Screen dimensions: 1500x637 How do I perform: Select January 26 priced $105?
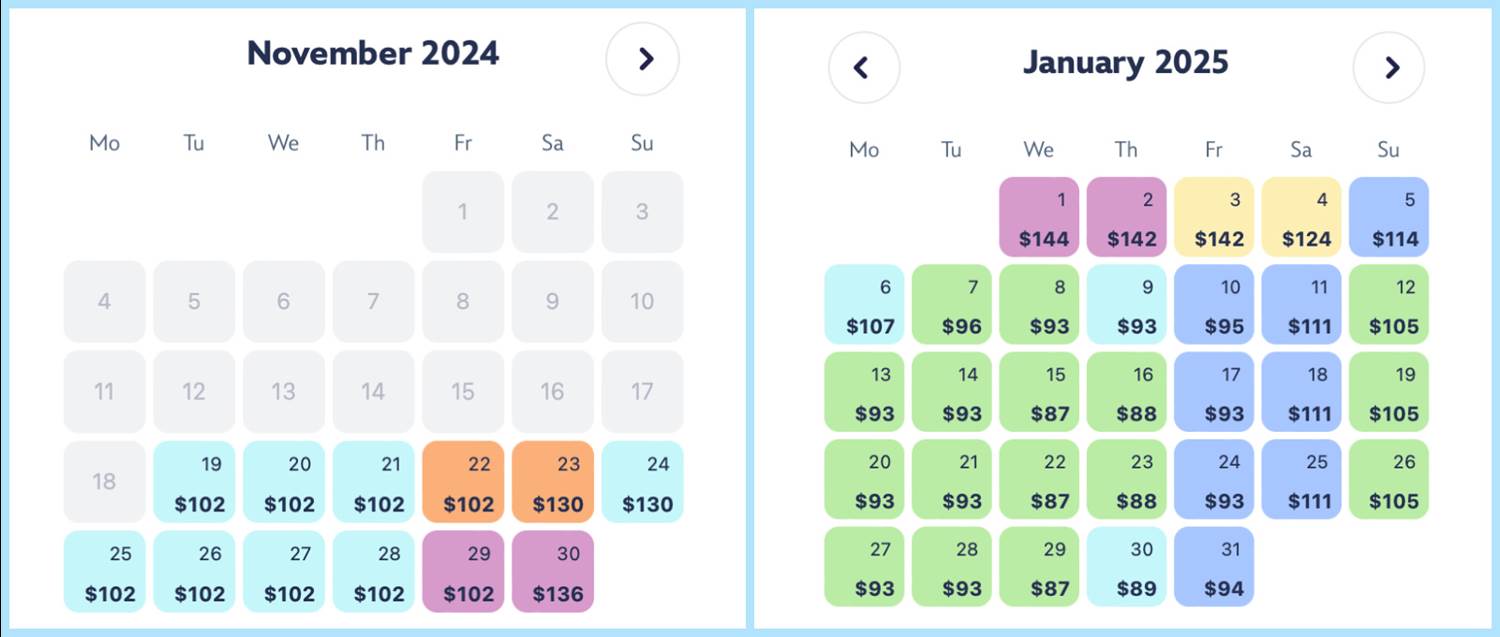coord(1388,480)
